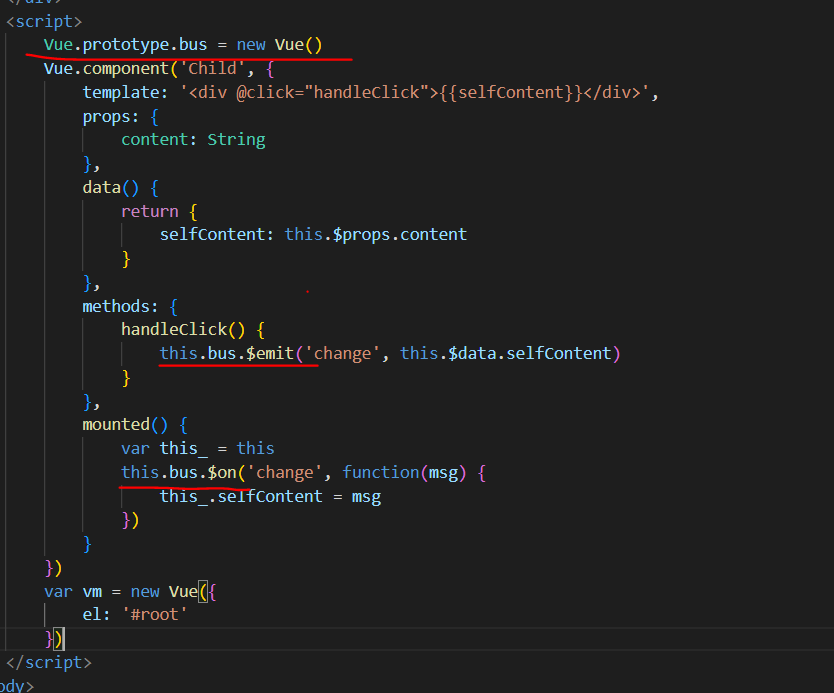Click 'var this_ = this' line
834x693 pixels.
[x=197, y=448]
